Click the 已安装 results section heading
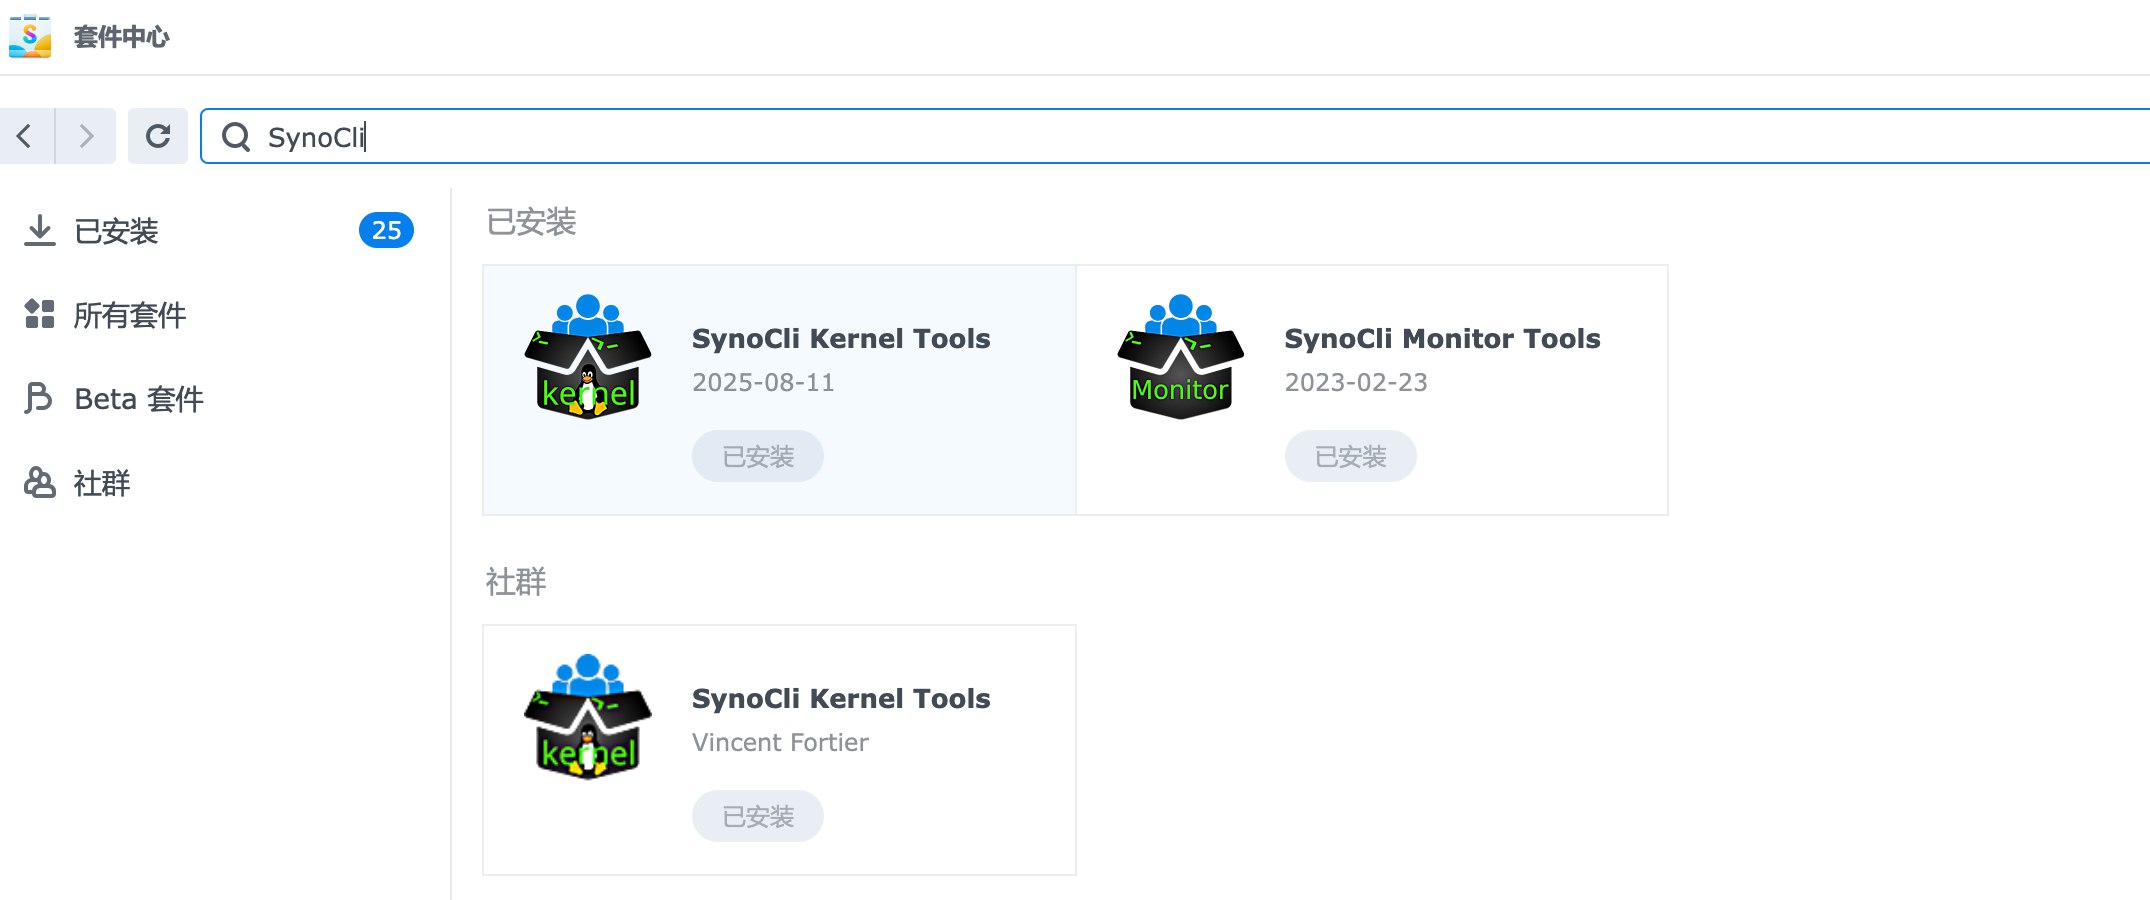Image resolution: width=2150 pixels, height=900 pixels. (531, 222)
